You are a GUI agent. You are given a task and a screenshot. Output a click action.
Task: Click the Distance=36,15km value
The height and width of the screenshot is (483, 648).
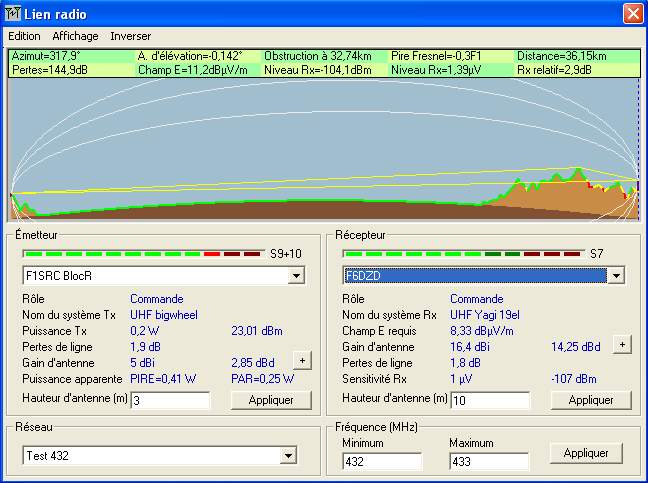[562, 56]
